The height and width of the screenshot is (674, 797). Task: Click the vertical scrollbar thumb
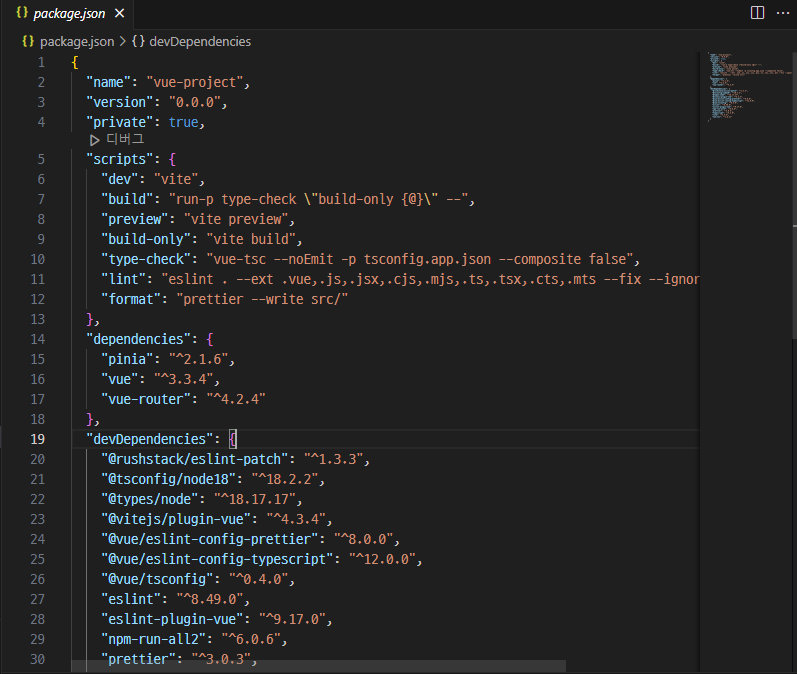tap(794, 196)
